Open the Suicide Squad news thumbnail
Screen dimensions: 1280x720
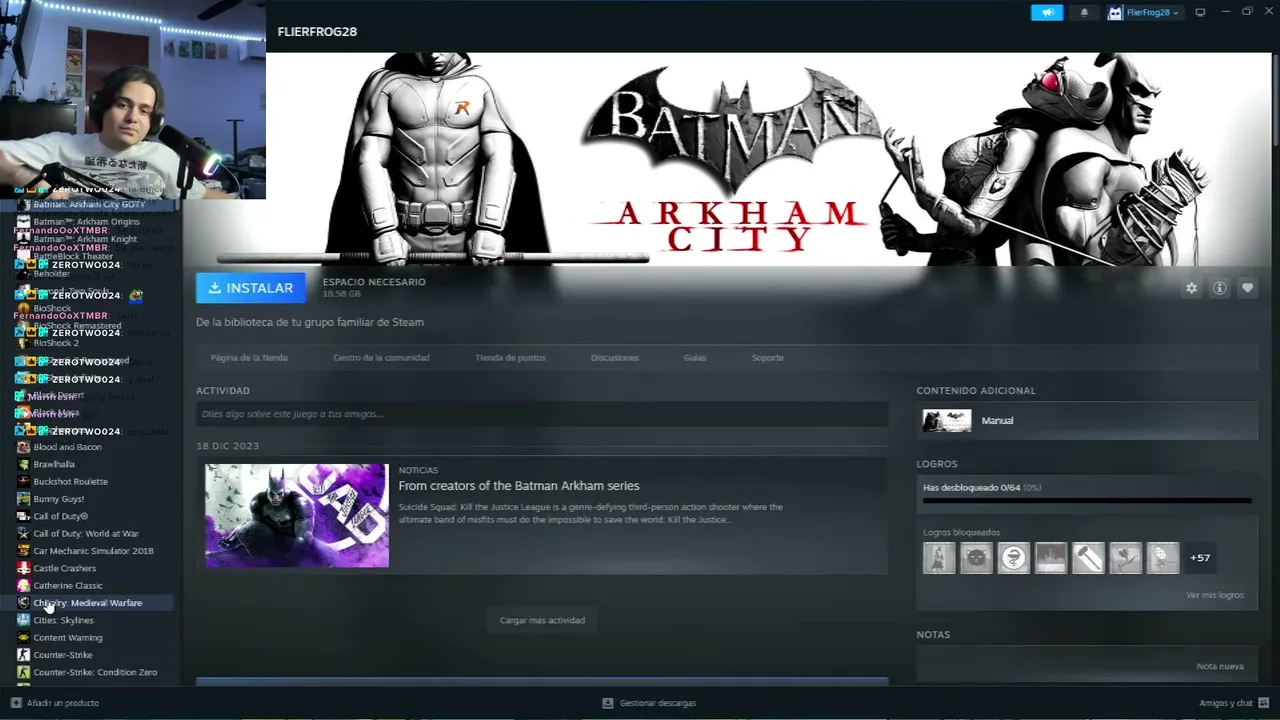pos(297,515)
